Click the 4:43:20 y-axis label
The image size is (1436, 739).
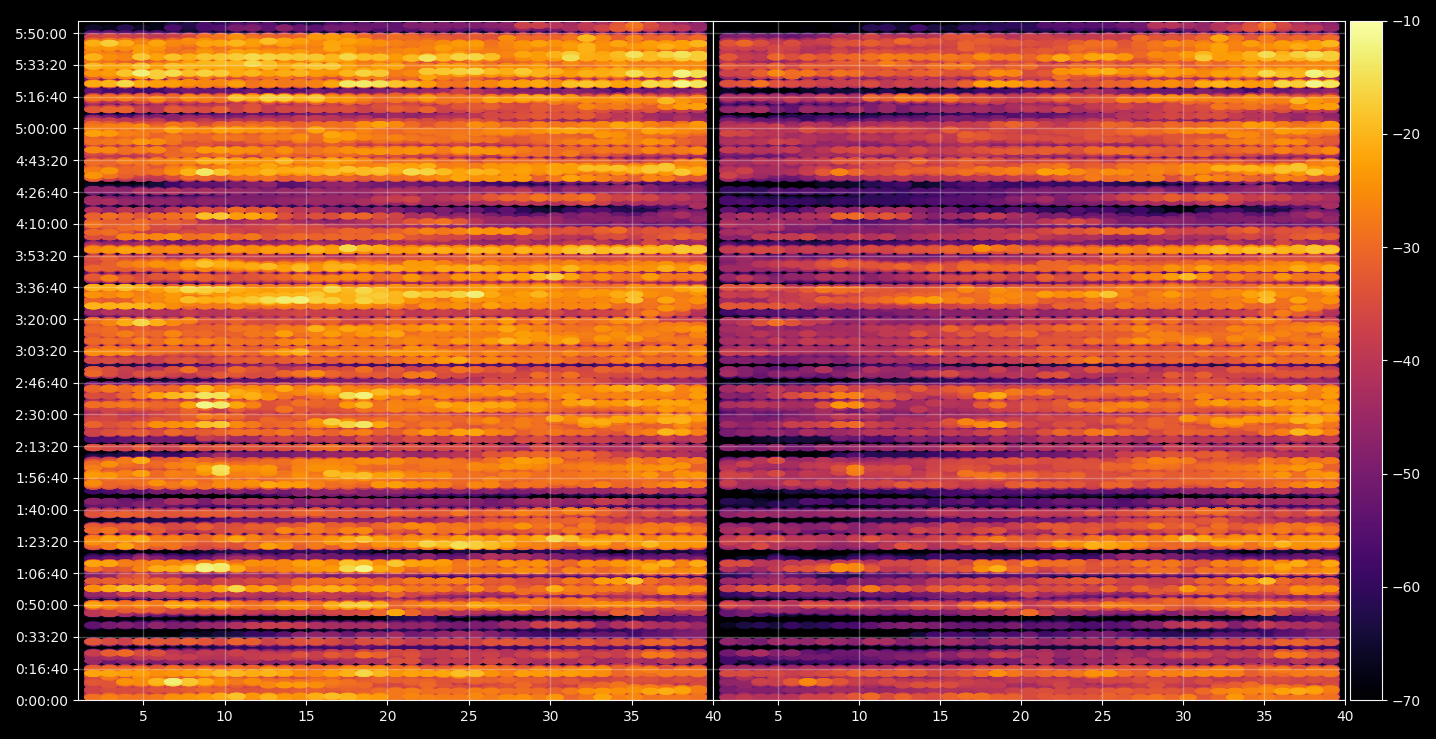point(41,161)
